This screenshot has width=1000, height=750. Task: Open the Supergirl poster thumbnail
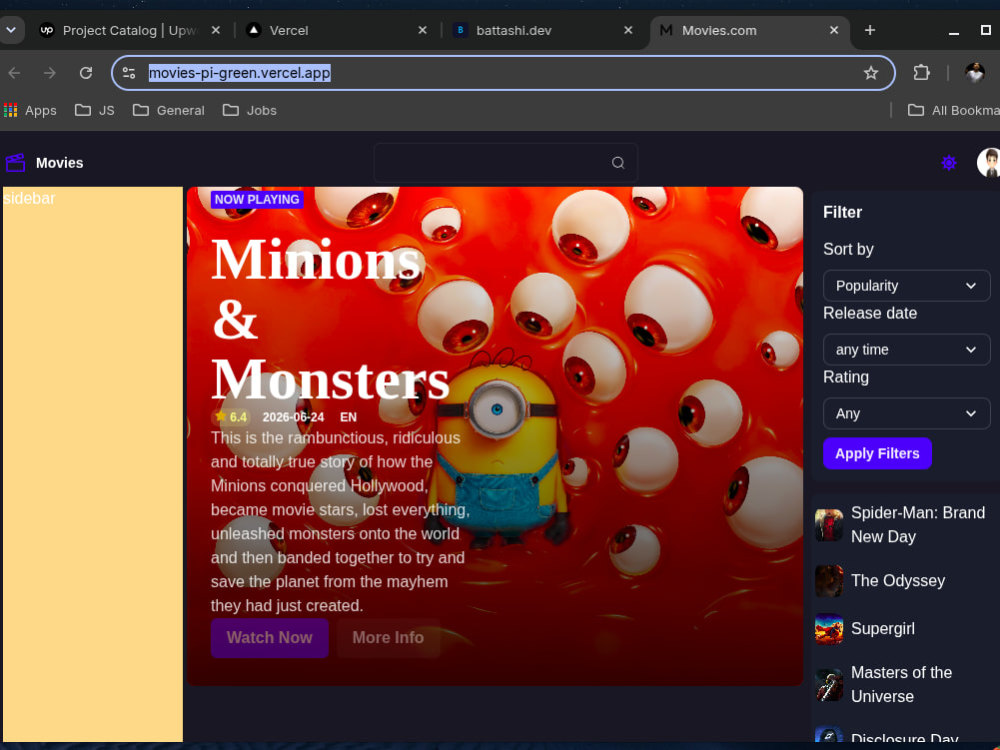tap(828, 628)
